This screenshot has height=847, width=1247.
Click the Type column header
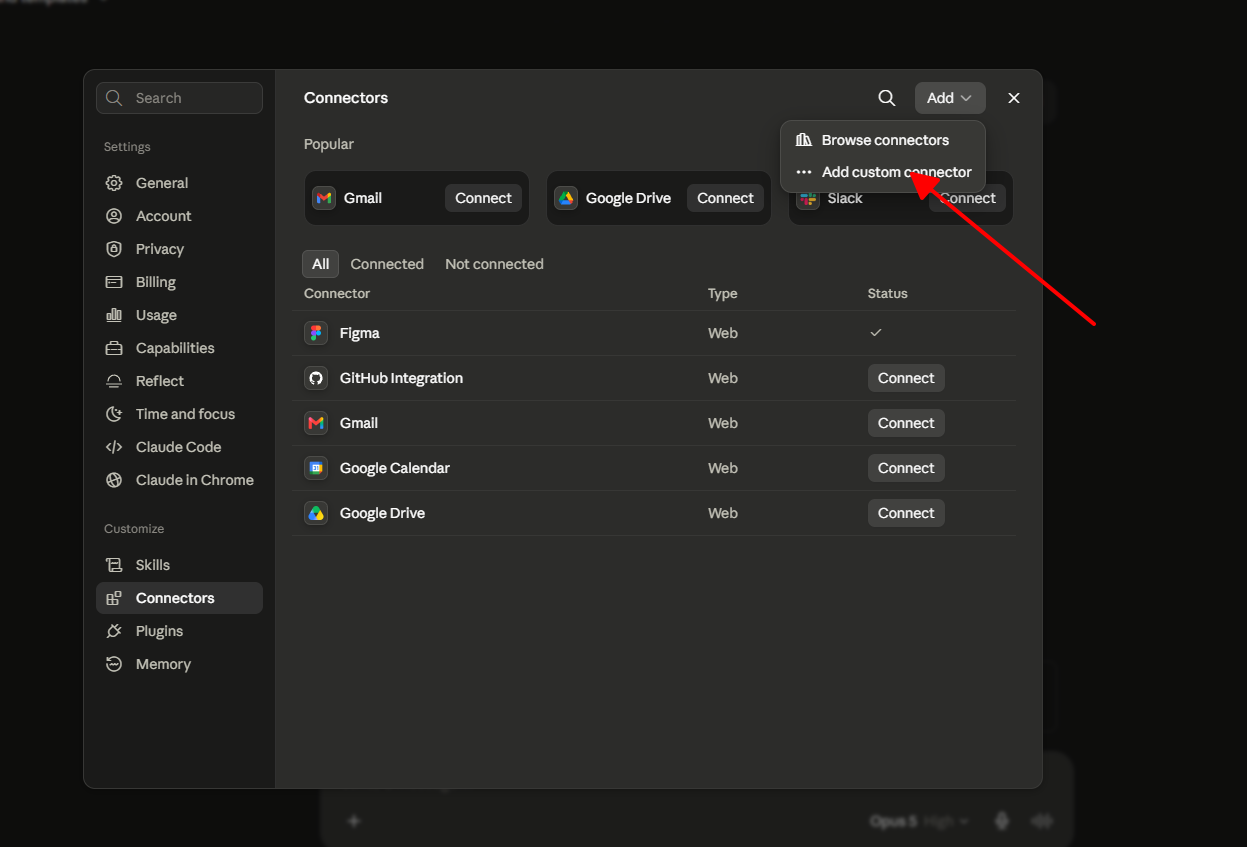[722, 293]
